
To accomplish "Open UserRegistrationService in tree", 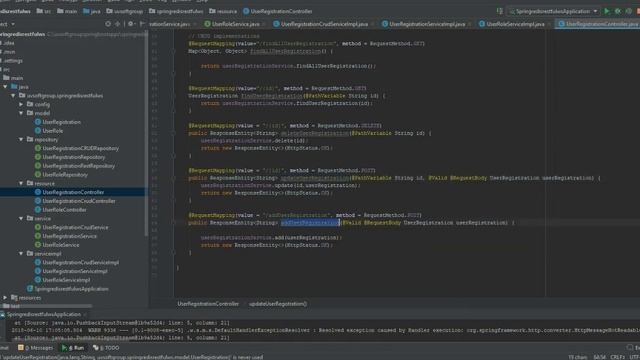I will (69, 236).
